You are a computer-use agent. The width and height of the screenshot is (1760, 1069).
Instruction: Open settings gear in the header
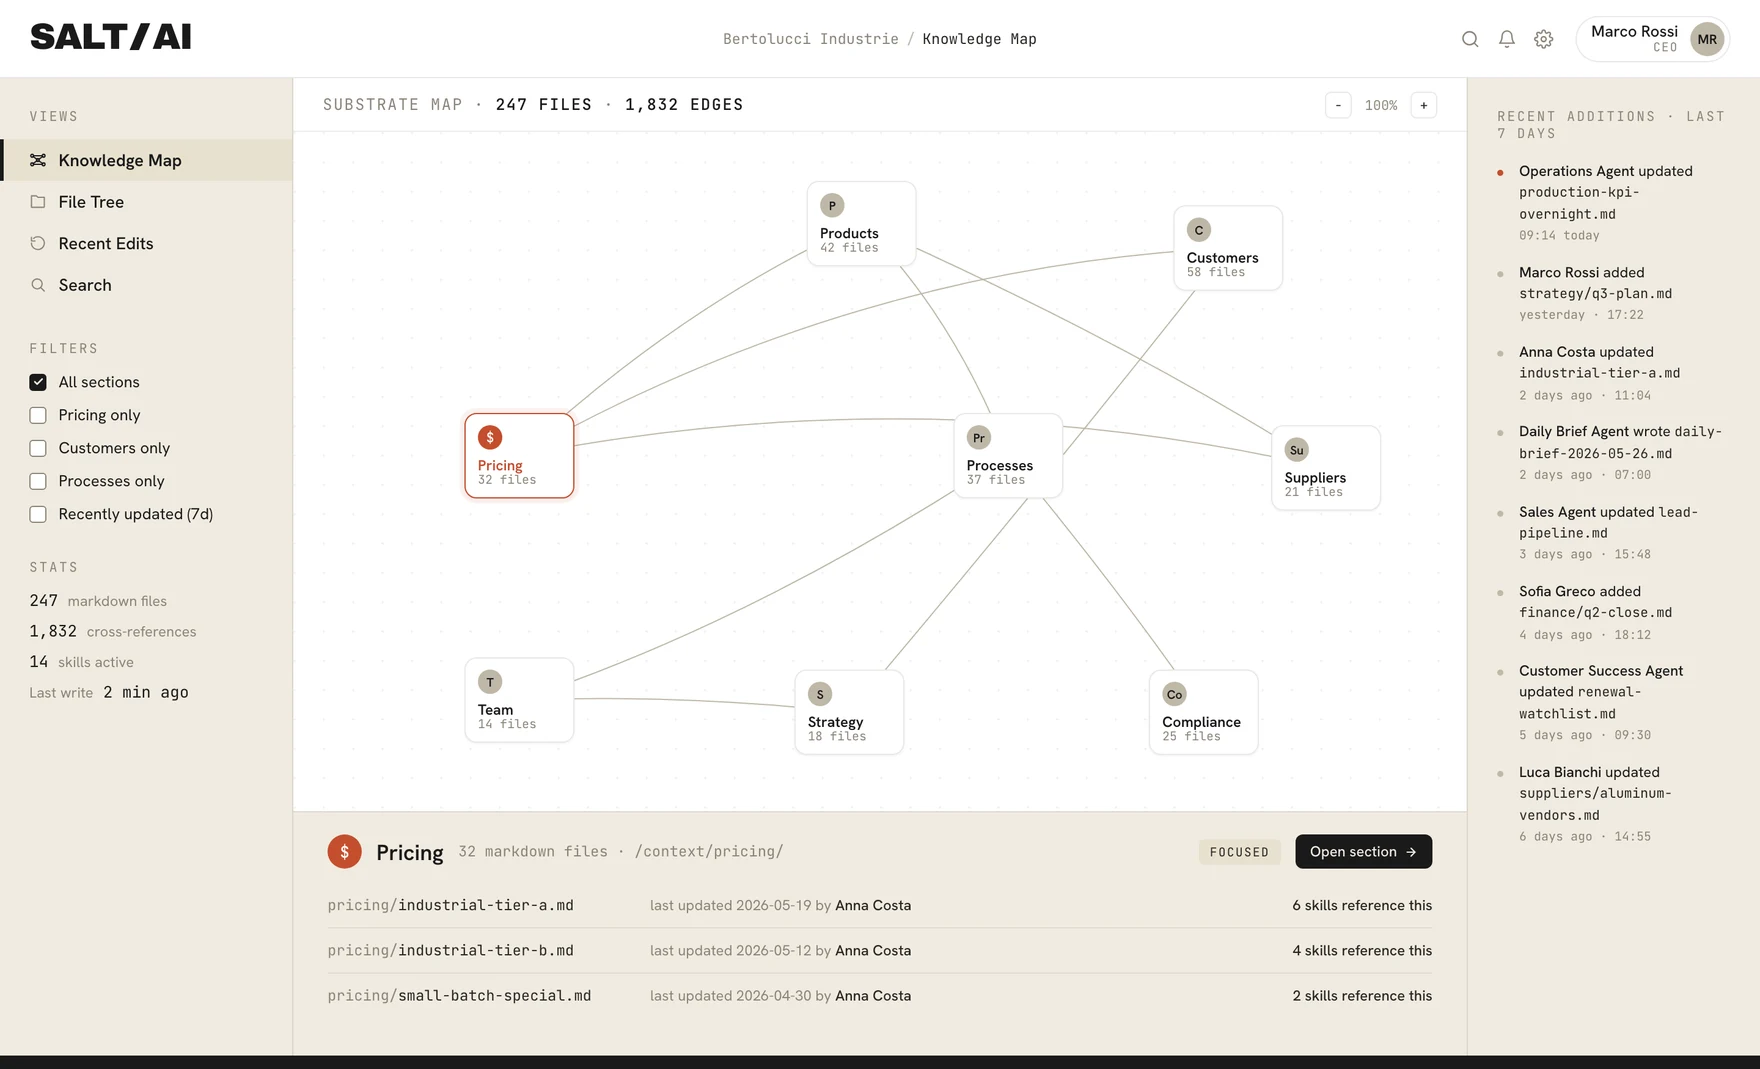click(x=1543, y=39)
